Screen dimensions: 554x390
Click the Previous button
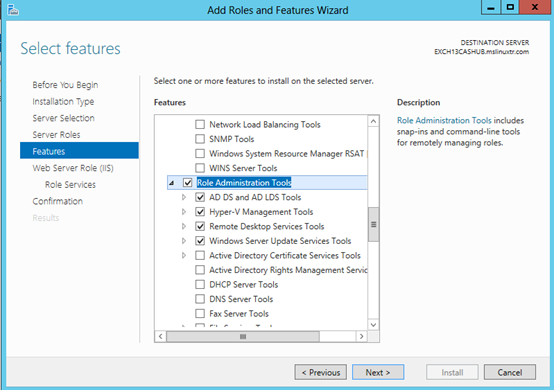(x=320, y=372)
